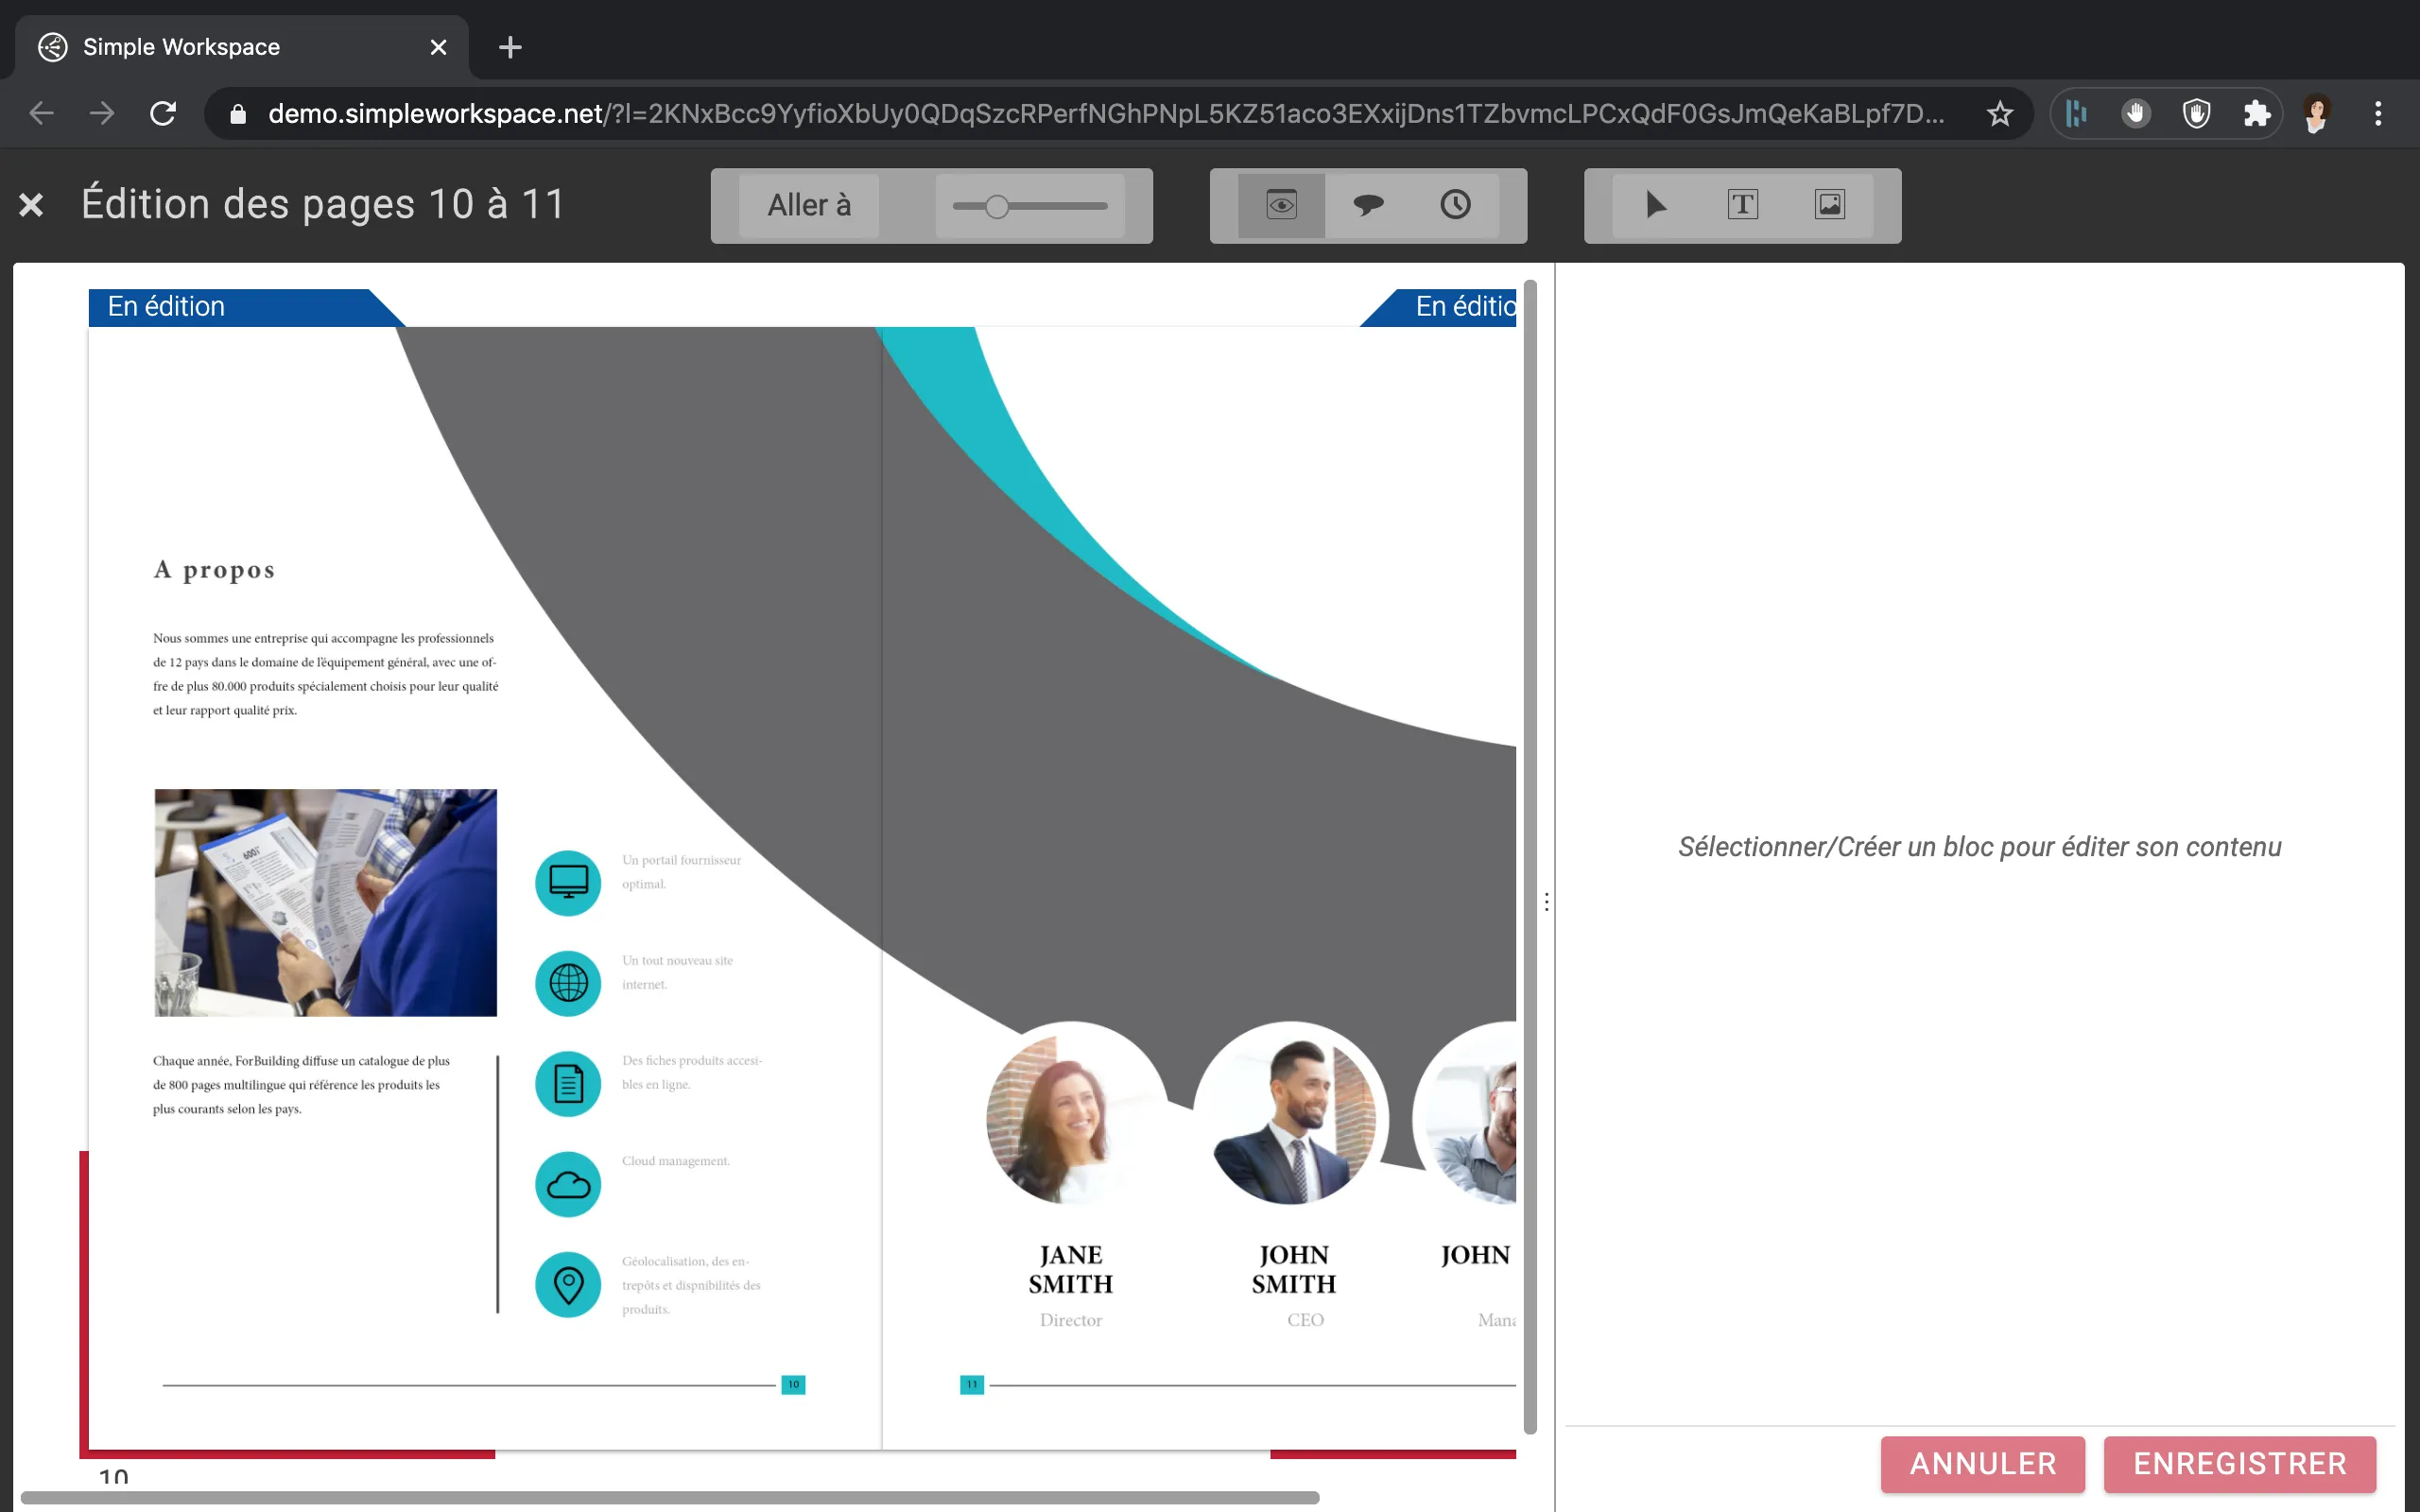Image resolution: width=2420 pixels, height=1512 pixels.
Task: Click the horizontal scrollbar below pages
Action: [x=670, y=1497]
